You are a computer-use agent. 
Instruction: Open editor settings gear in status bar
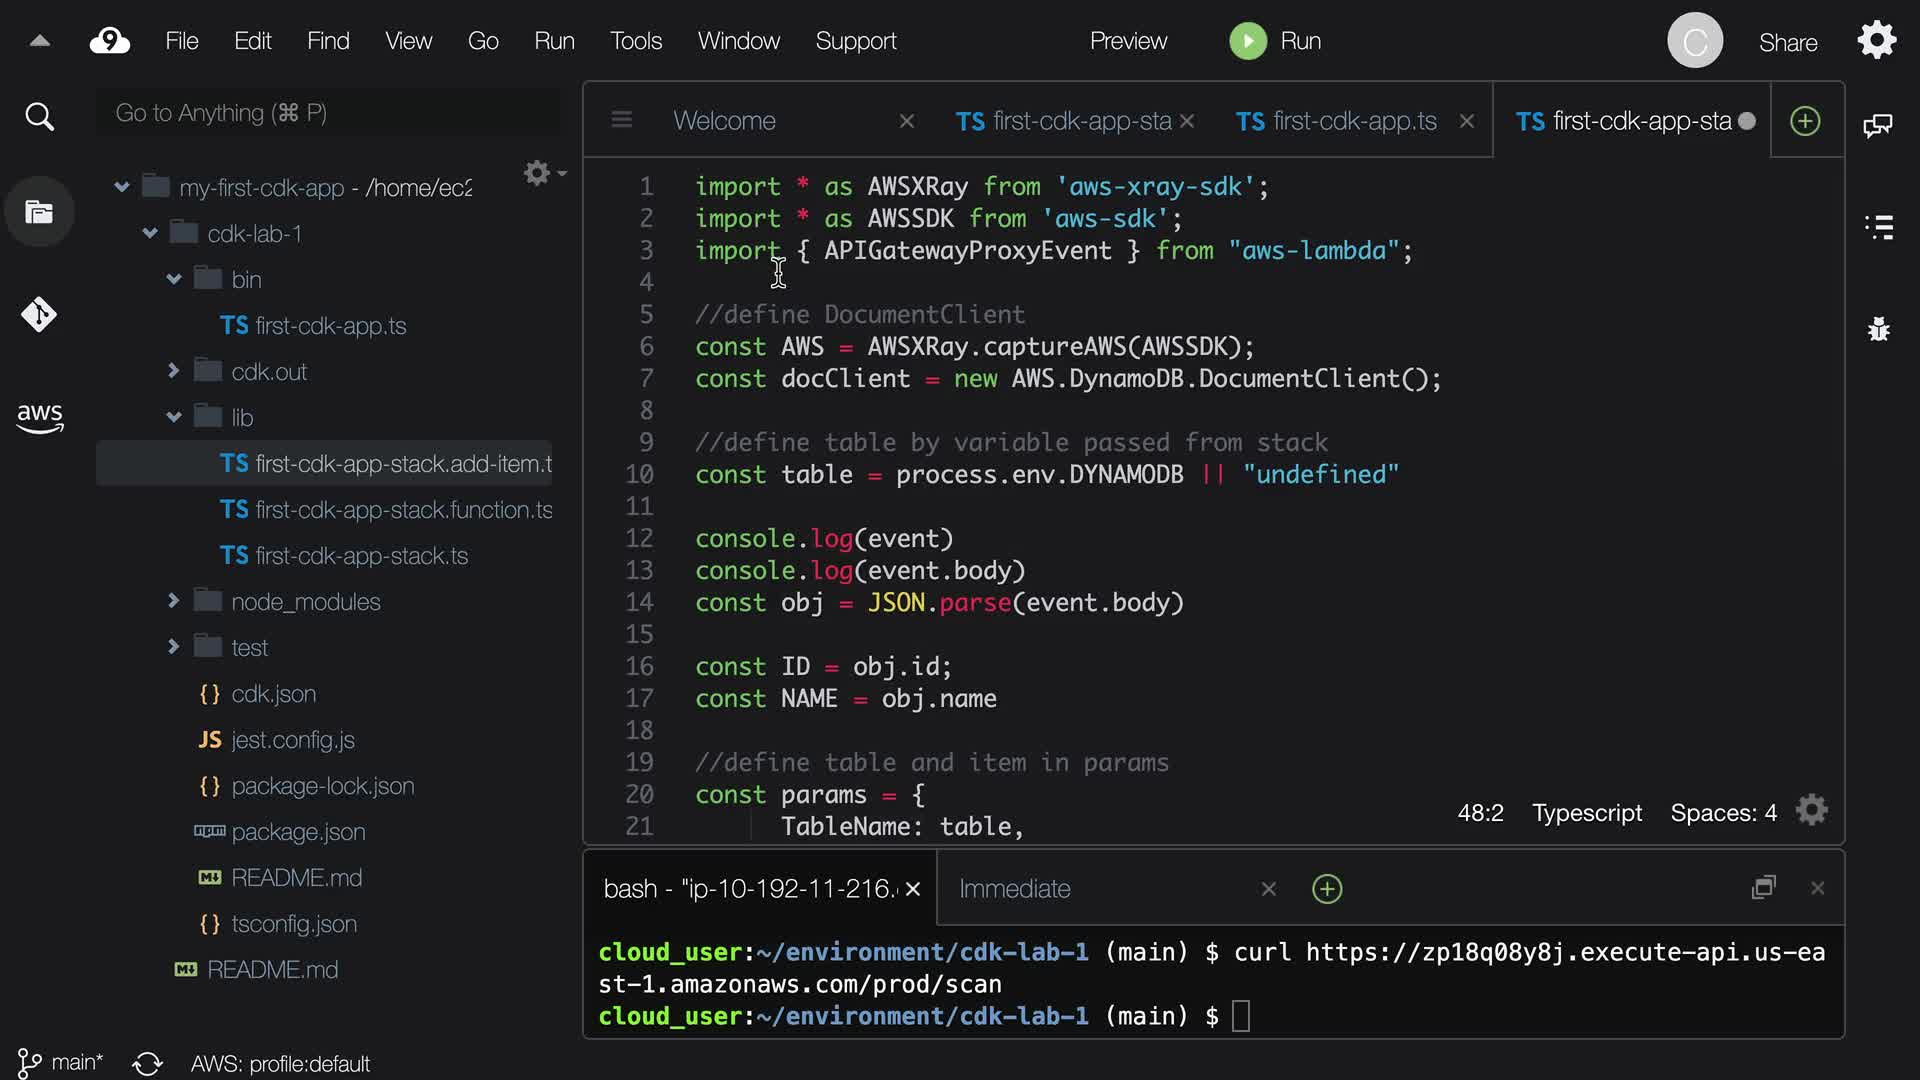pos(1811,811)
